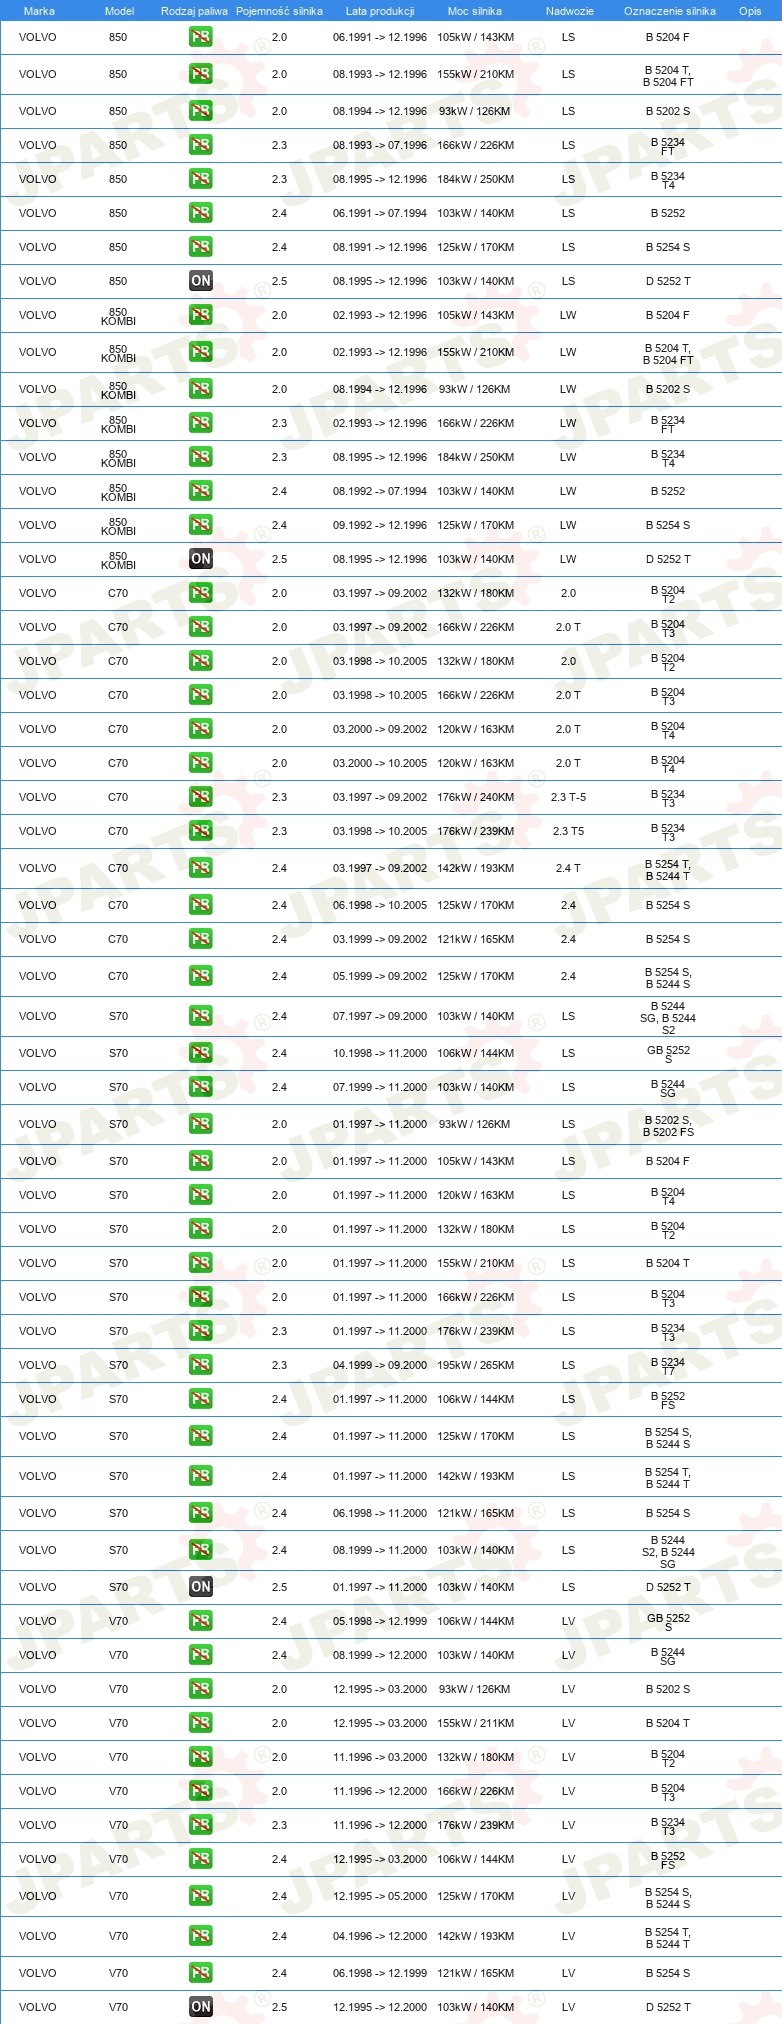Click PB icon in C70 121kW / 165KM row
The width and height of the screenshot is (782, 2024).
[201, 939]
